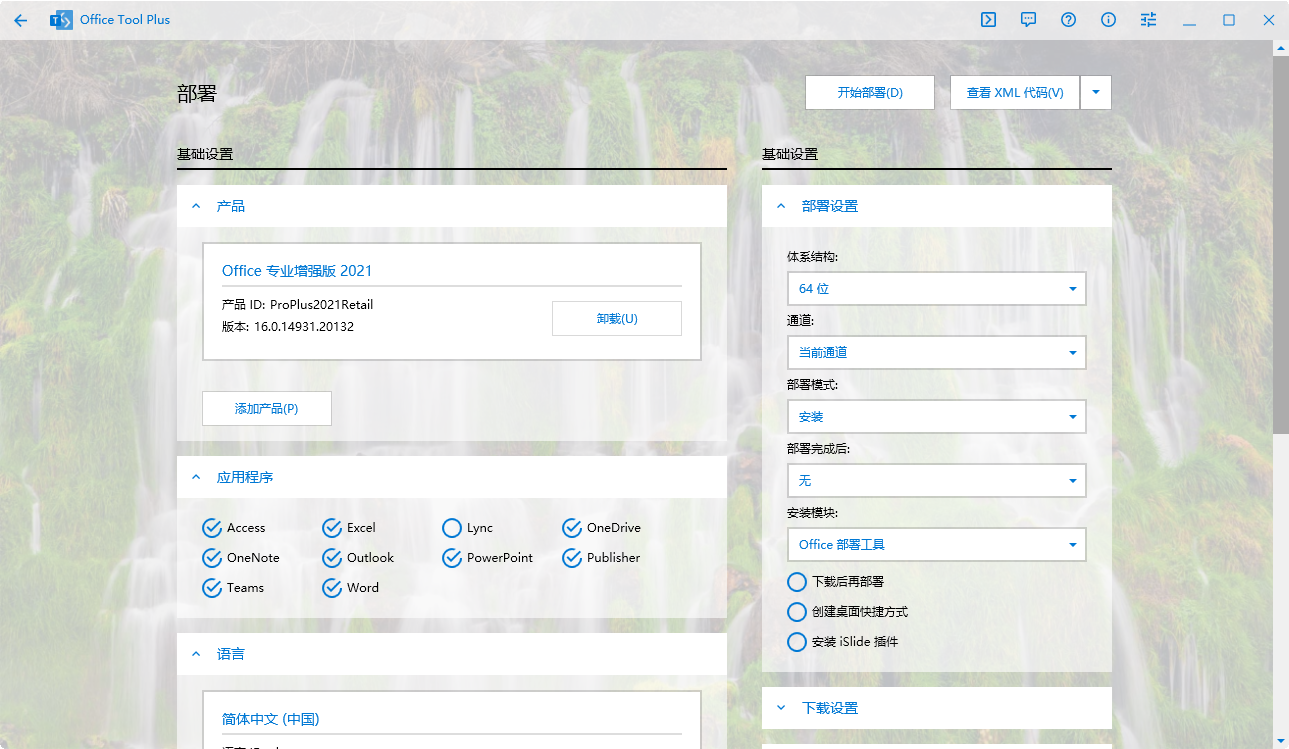Open the about information icon
1289x749 pixels.
(x=1108, y=20)
